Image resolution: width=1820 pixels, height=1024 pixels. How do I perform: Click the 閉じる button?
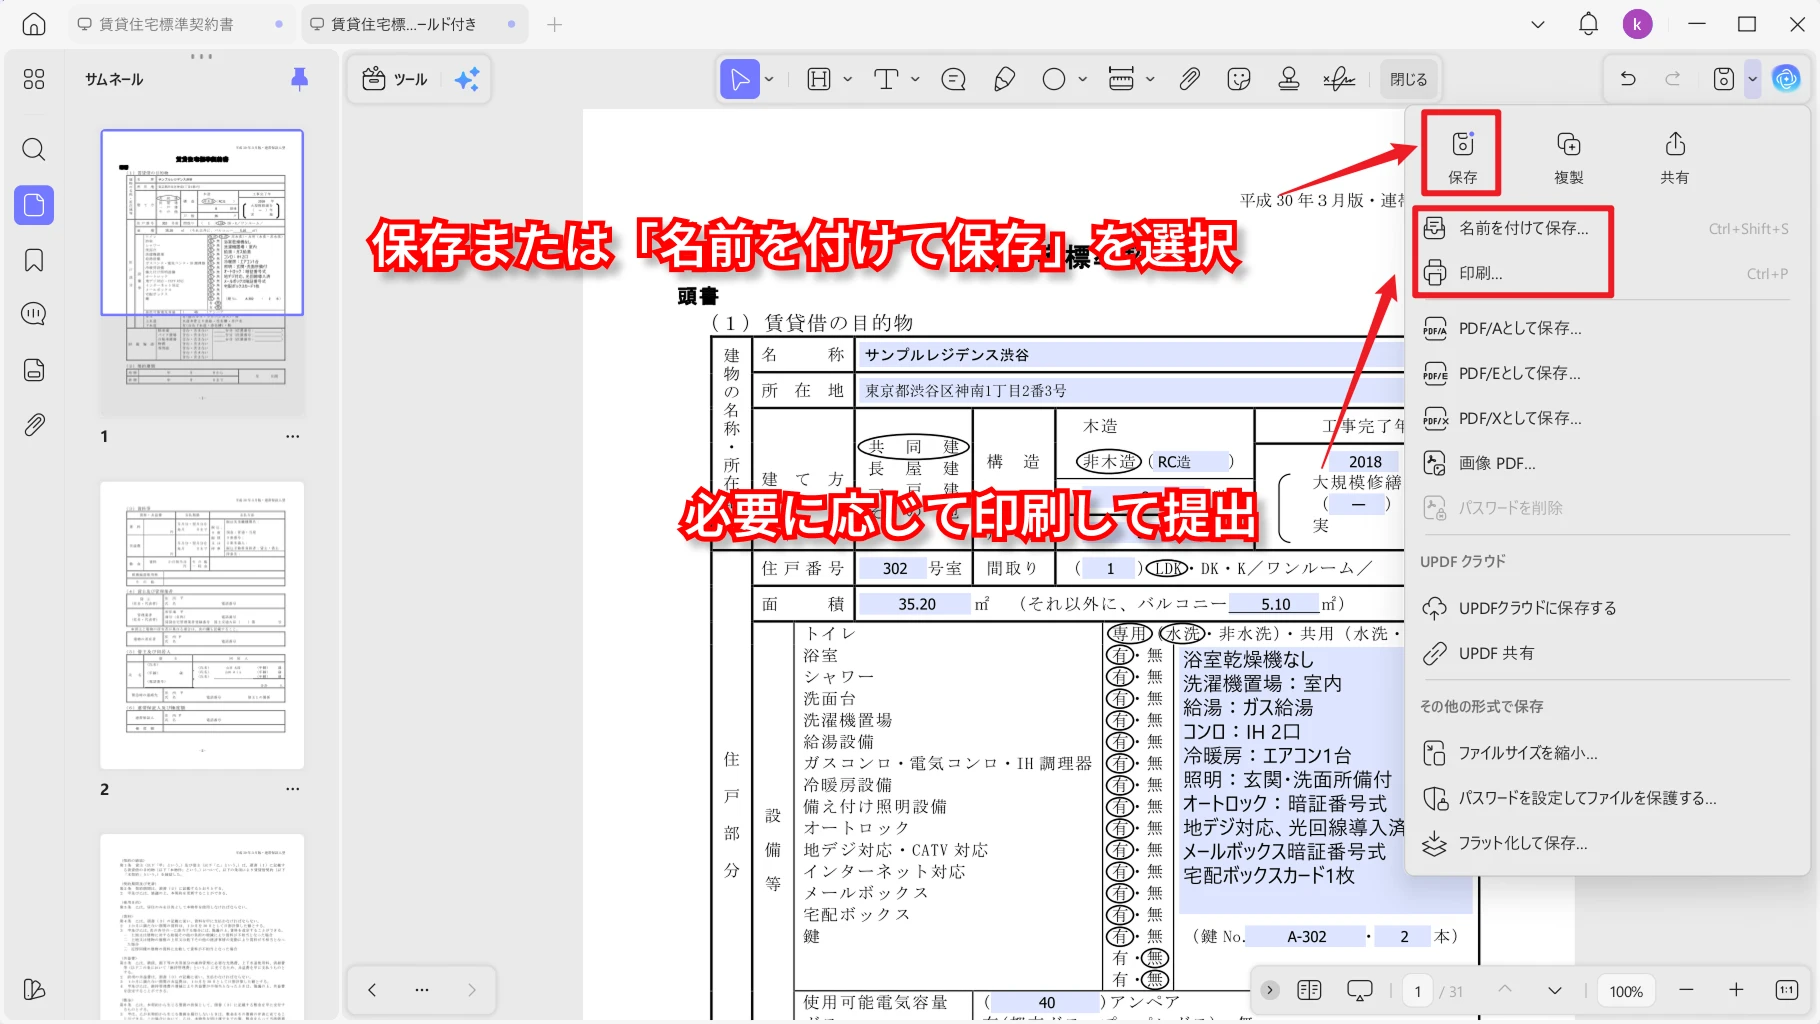click(x=1408, y=79)
